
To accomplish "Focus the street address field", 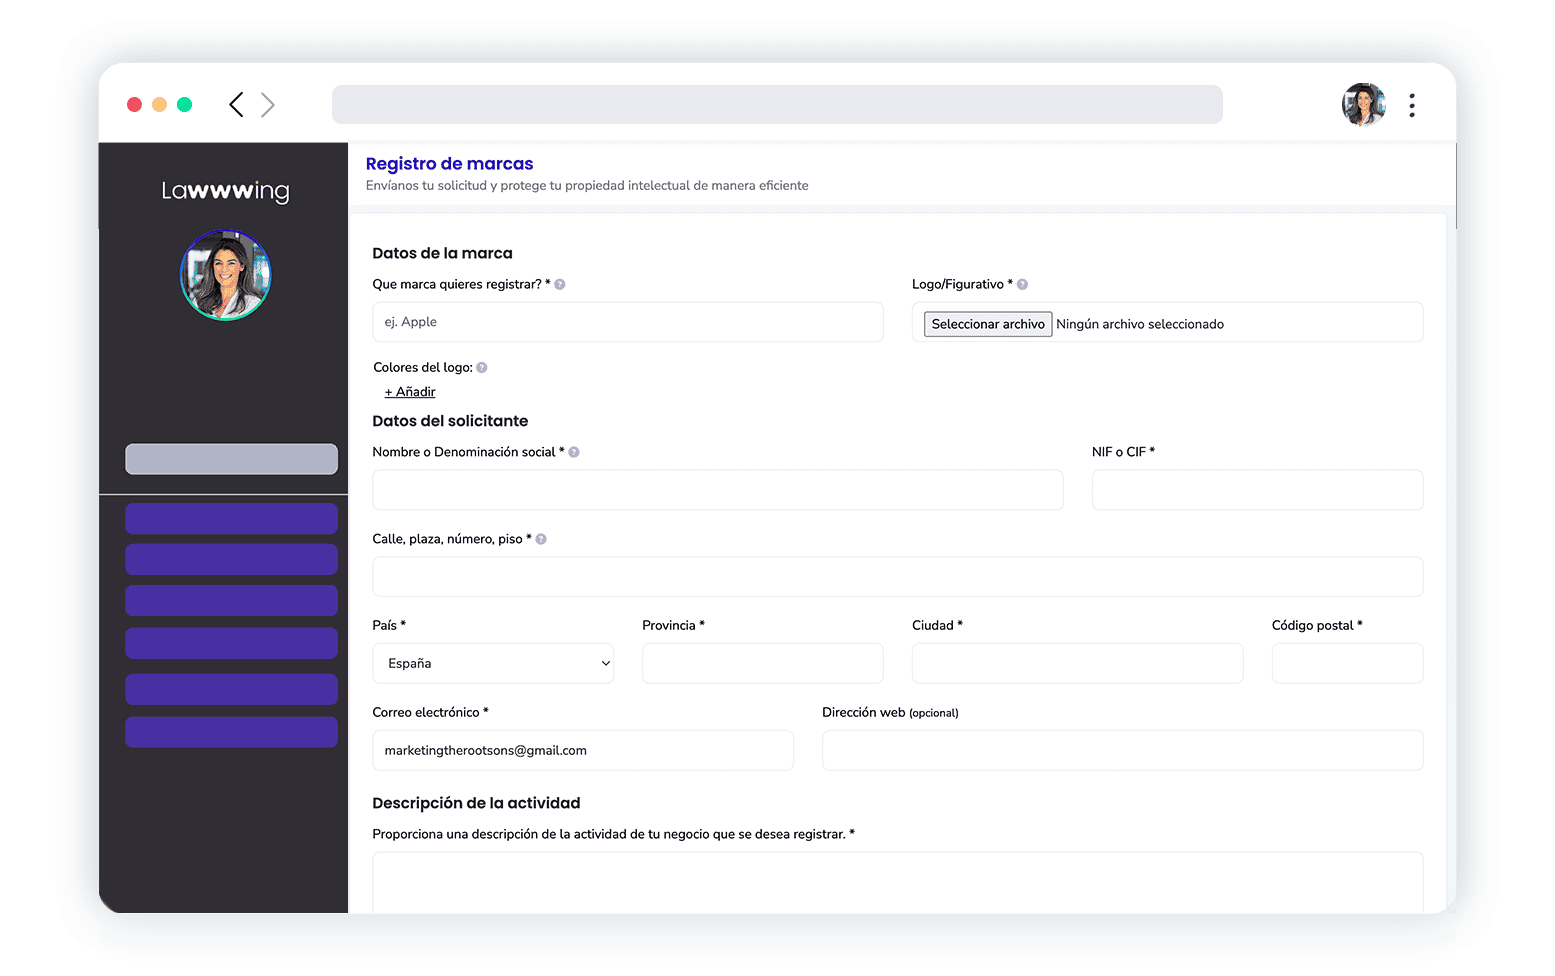I will [x=898, y=577].
